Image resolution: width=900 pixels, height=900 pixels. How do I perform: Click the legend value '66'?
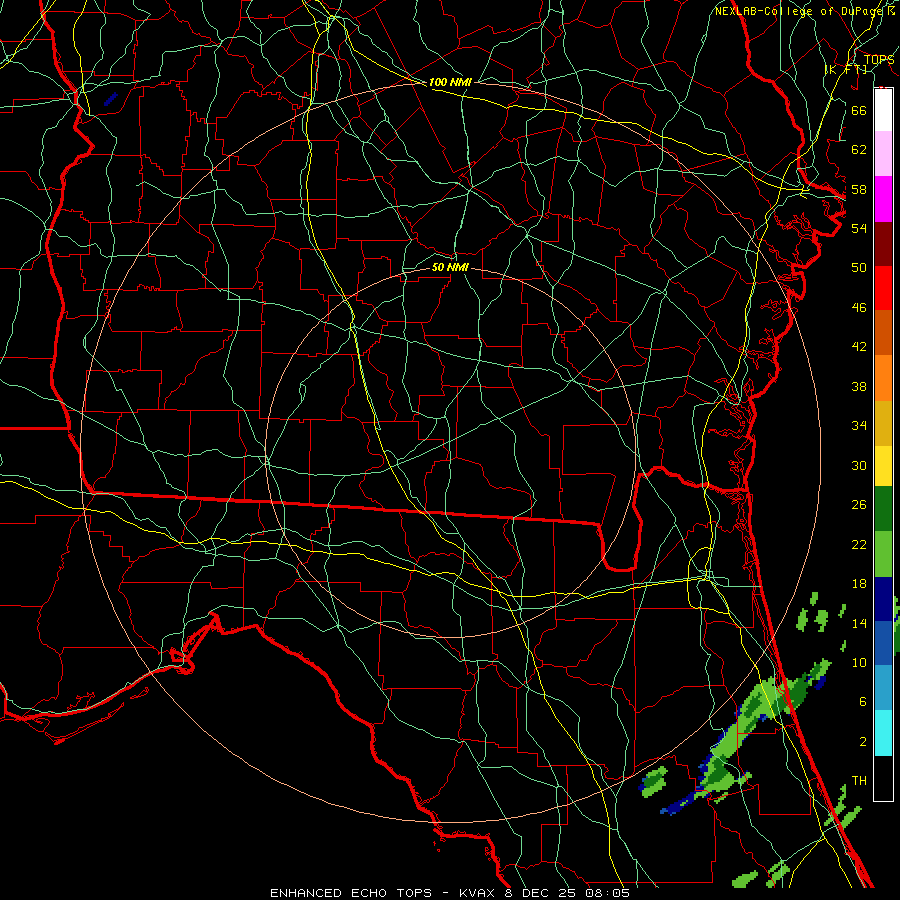click(x=859, y=110)
